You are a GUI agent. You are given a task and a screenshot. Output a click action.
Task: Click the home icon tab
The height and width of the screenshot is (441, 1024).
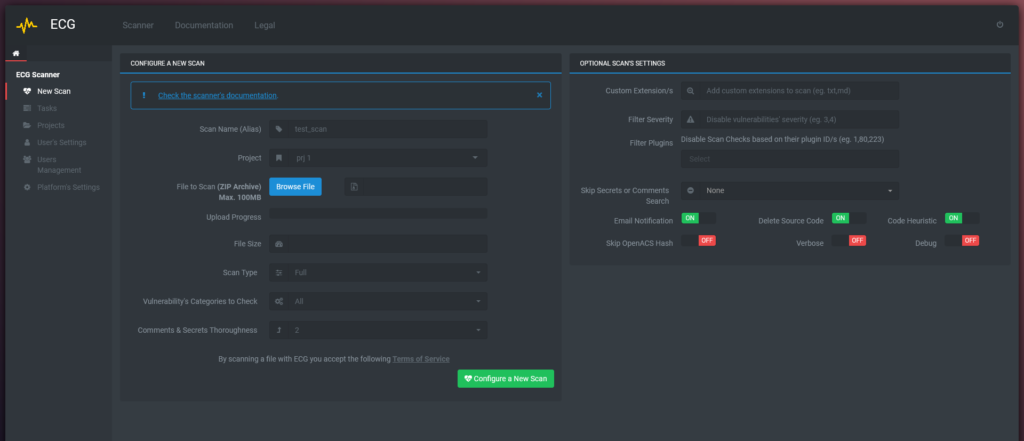point(16,53)
